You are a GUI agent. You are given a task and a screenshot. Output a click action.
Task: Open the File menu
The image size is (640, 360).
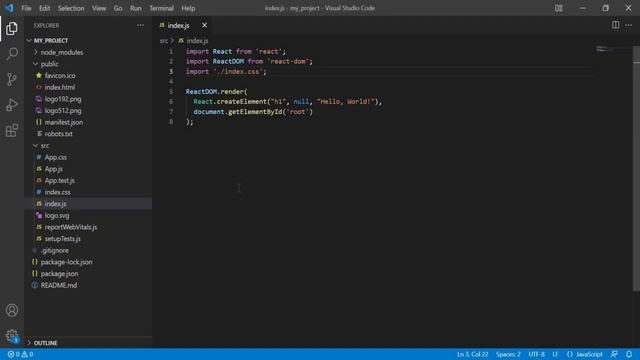coord(26,8)
